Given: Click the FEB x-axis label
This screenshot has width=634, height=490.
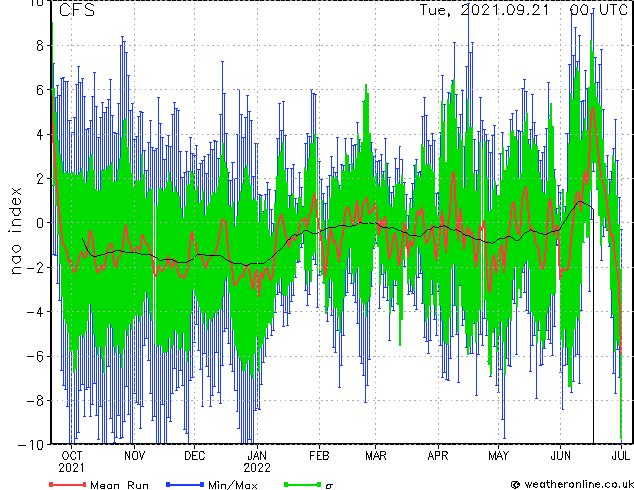Looking at the screenshot, I should 319,456.
